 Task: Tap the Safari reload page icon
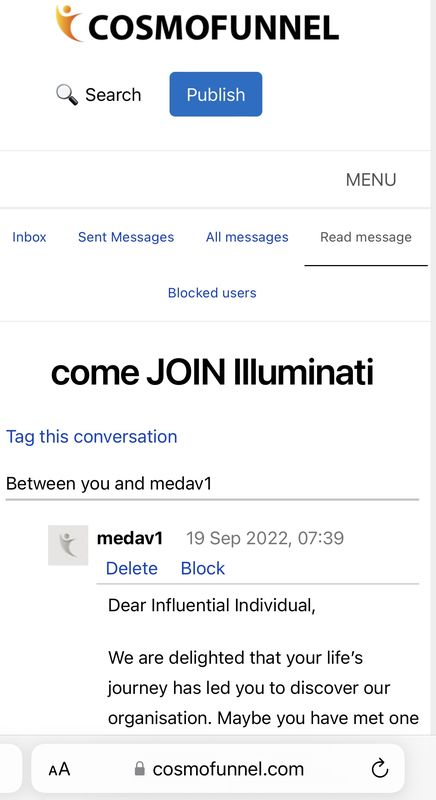[x=380, y=769]
